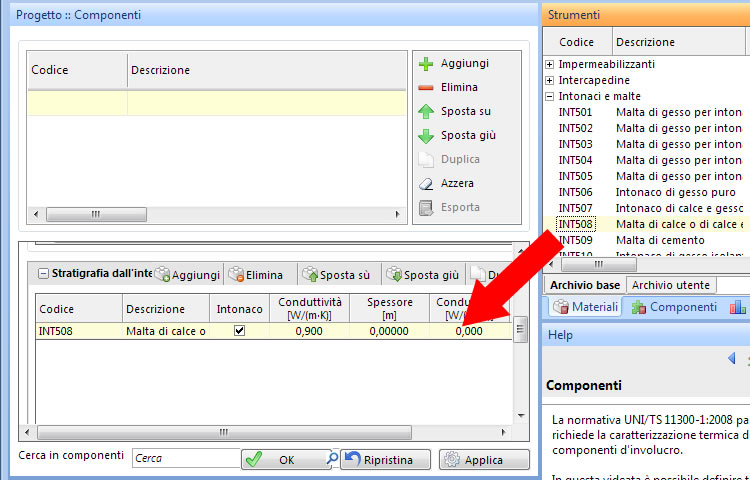Select INT509 Malta di cemento item
This screenshot has width=750, height=480.
click(650, 240)
